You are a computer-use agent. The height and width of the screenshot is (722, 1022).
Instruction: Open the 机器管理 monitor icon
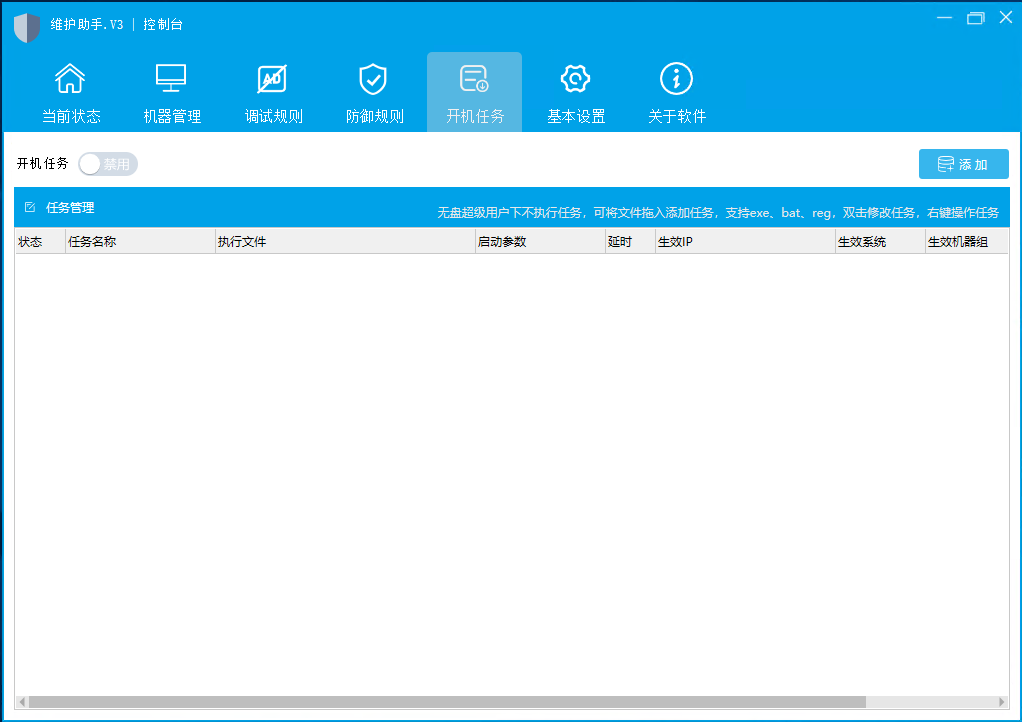pyautogui.click(x=171, y=79)
